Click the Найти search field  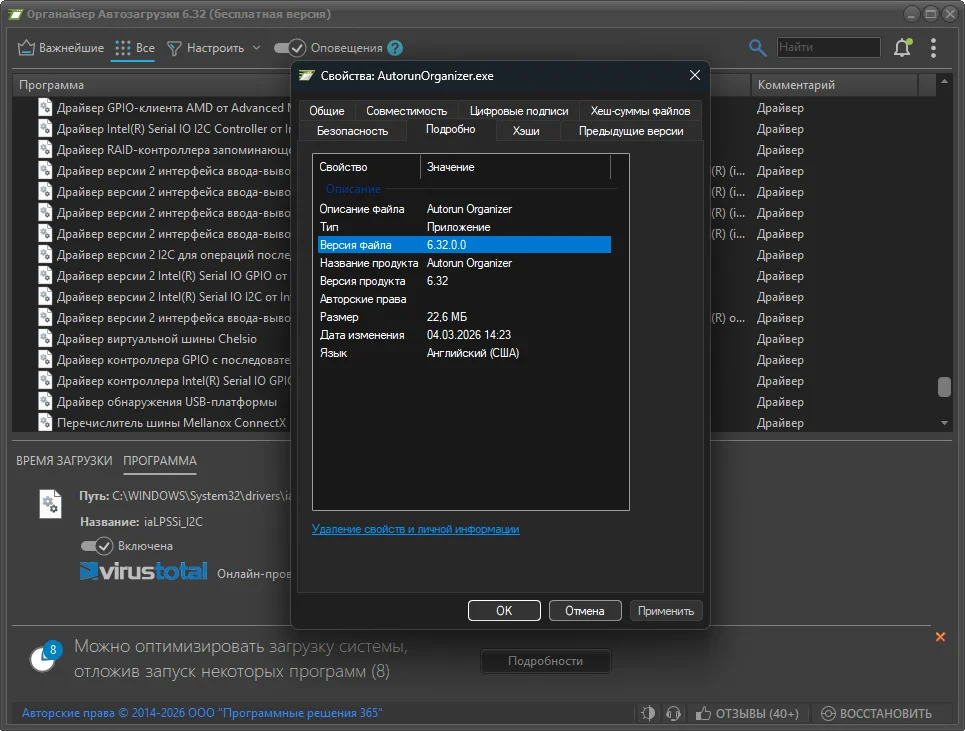click(x=827, y=48)
